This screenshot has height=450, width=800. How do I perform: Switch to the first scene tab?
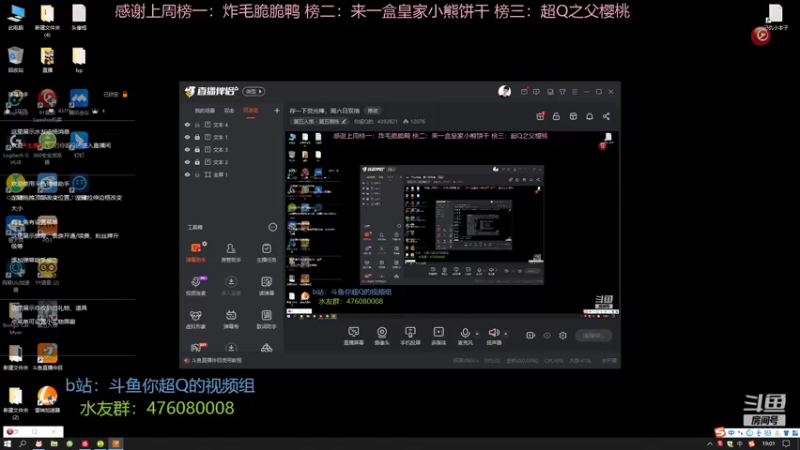click(x=205, y=110)
